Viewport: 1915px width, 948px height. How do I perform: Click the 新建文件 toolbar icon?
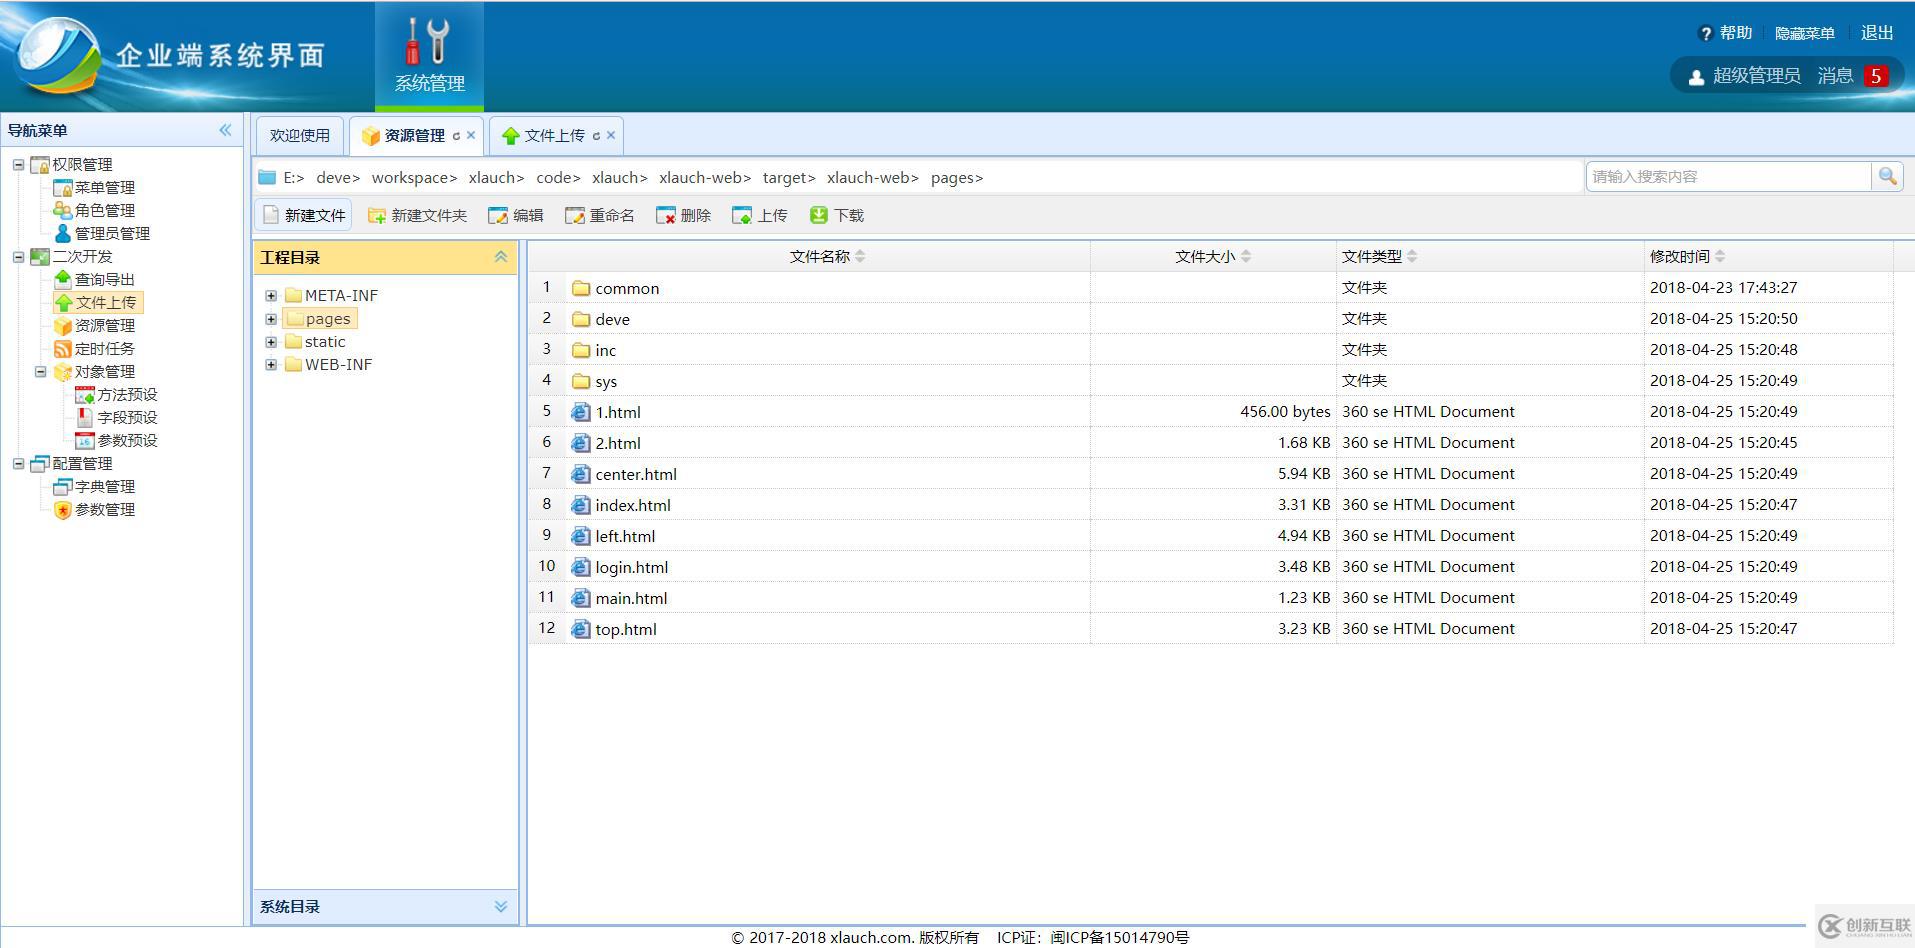coord(269,214)
